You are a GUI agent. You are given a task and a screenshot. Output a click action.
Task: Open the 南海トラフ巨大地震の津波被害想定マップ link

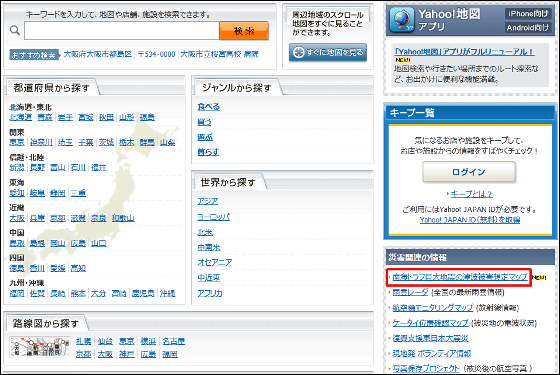click(460, 277)
